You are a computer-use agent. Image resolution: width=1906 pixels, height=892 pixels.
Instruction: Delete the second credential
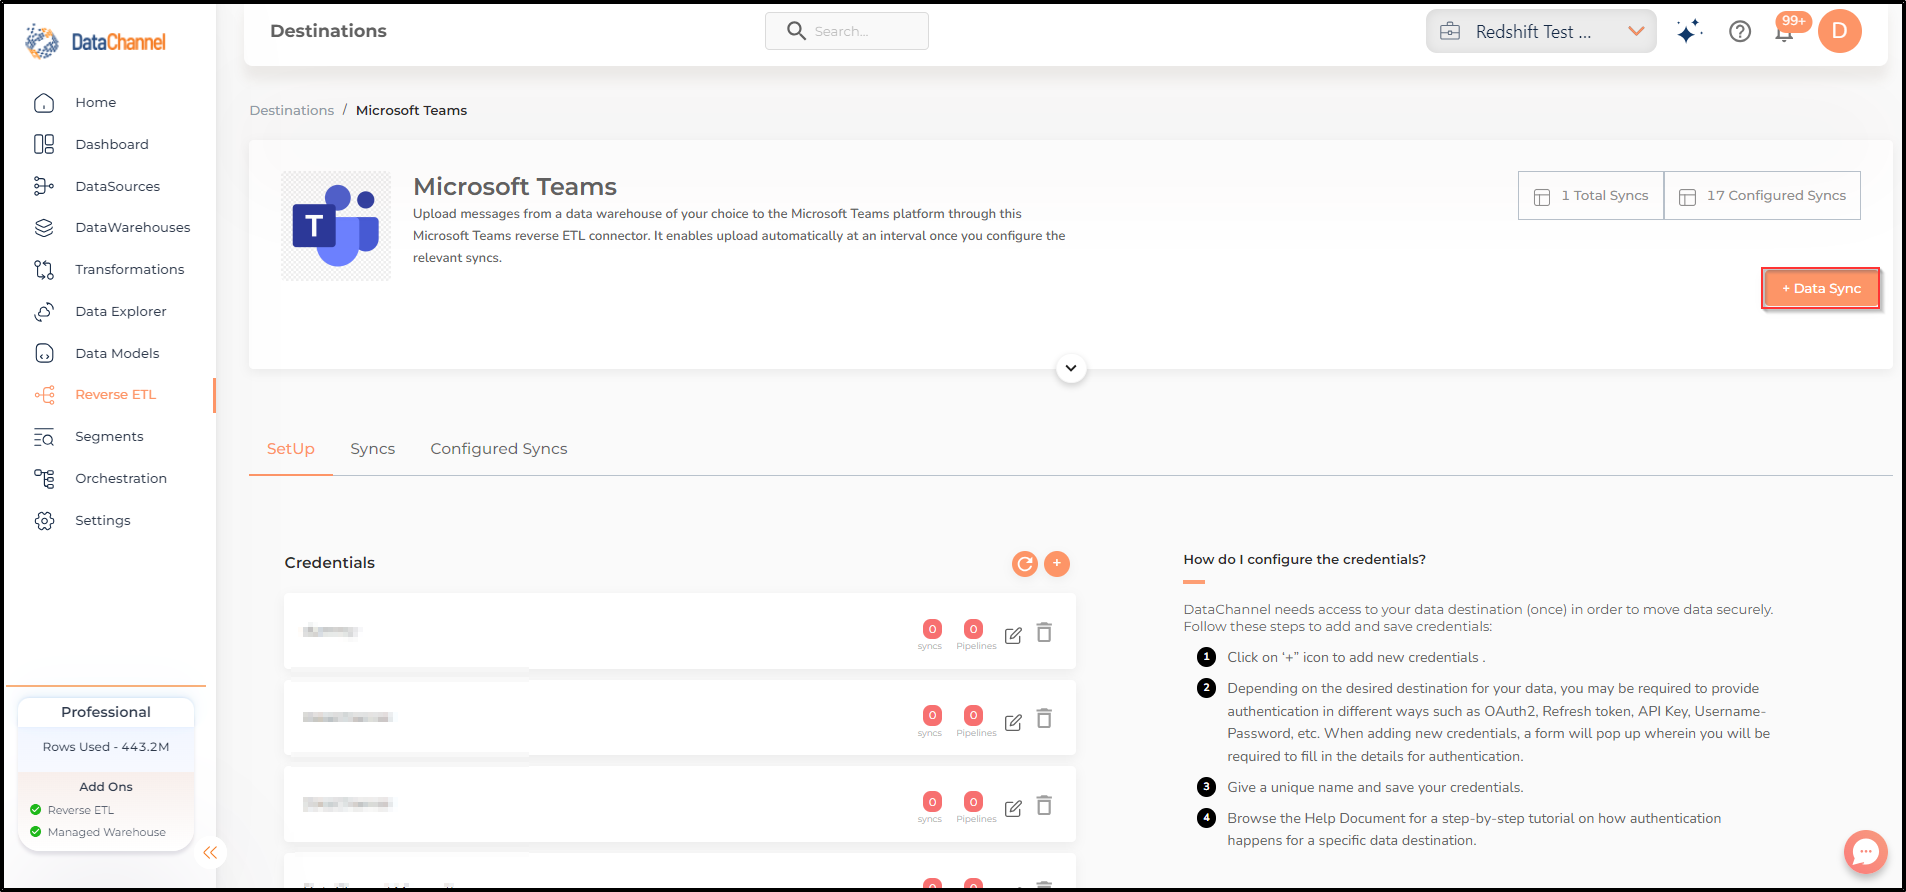(x=1044, y=719)
